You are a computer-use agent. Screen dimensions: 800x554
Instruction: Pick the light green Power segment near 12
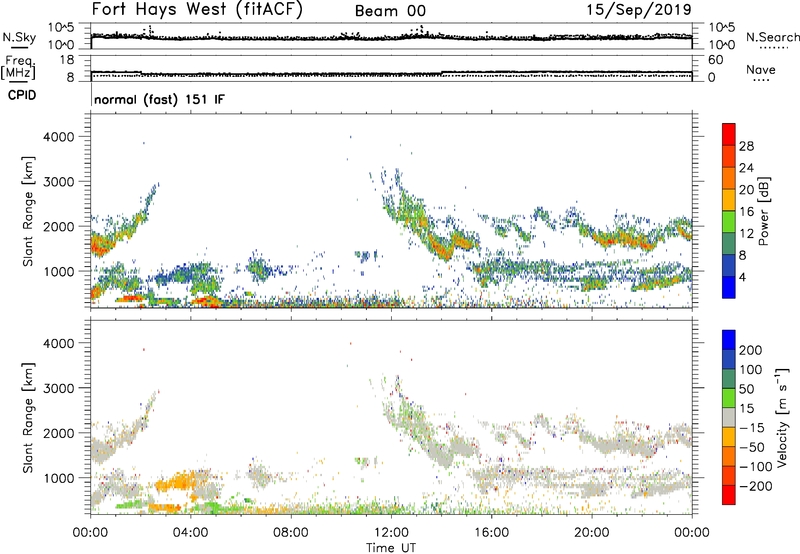[x=729, y=222]
